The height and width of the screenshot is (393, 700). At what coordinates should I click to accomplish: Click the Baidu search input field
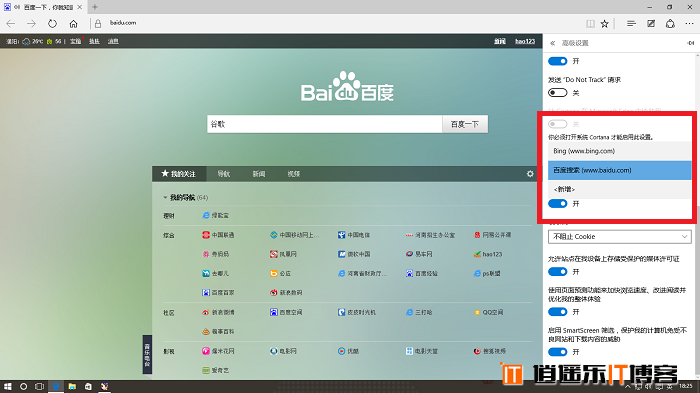click(325, 124)
